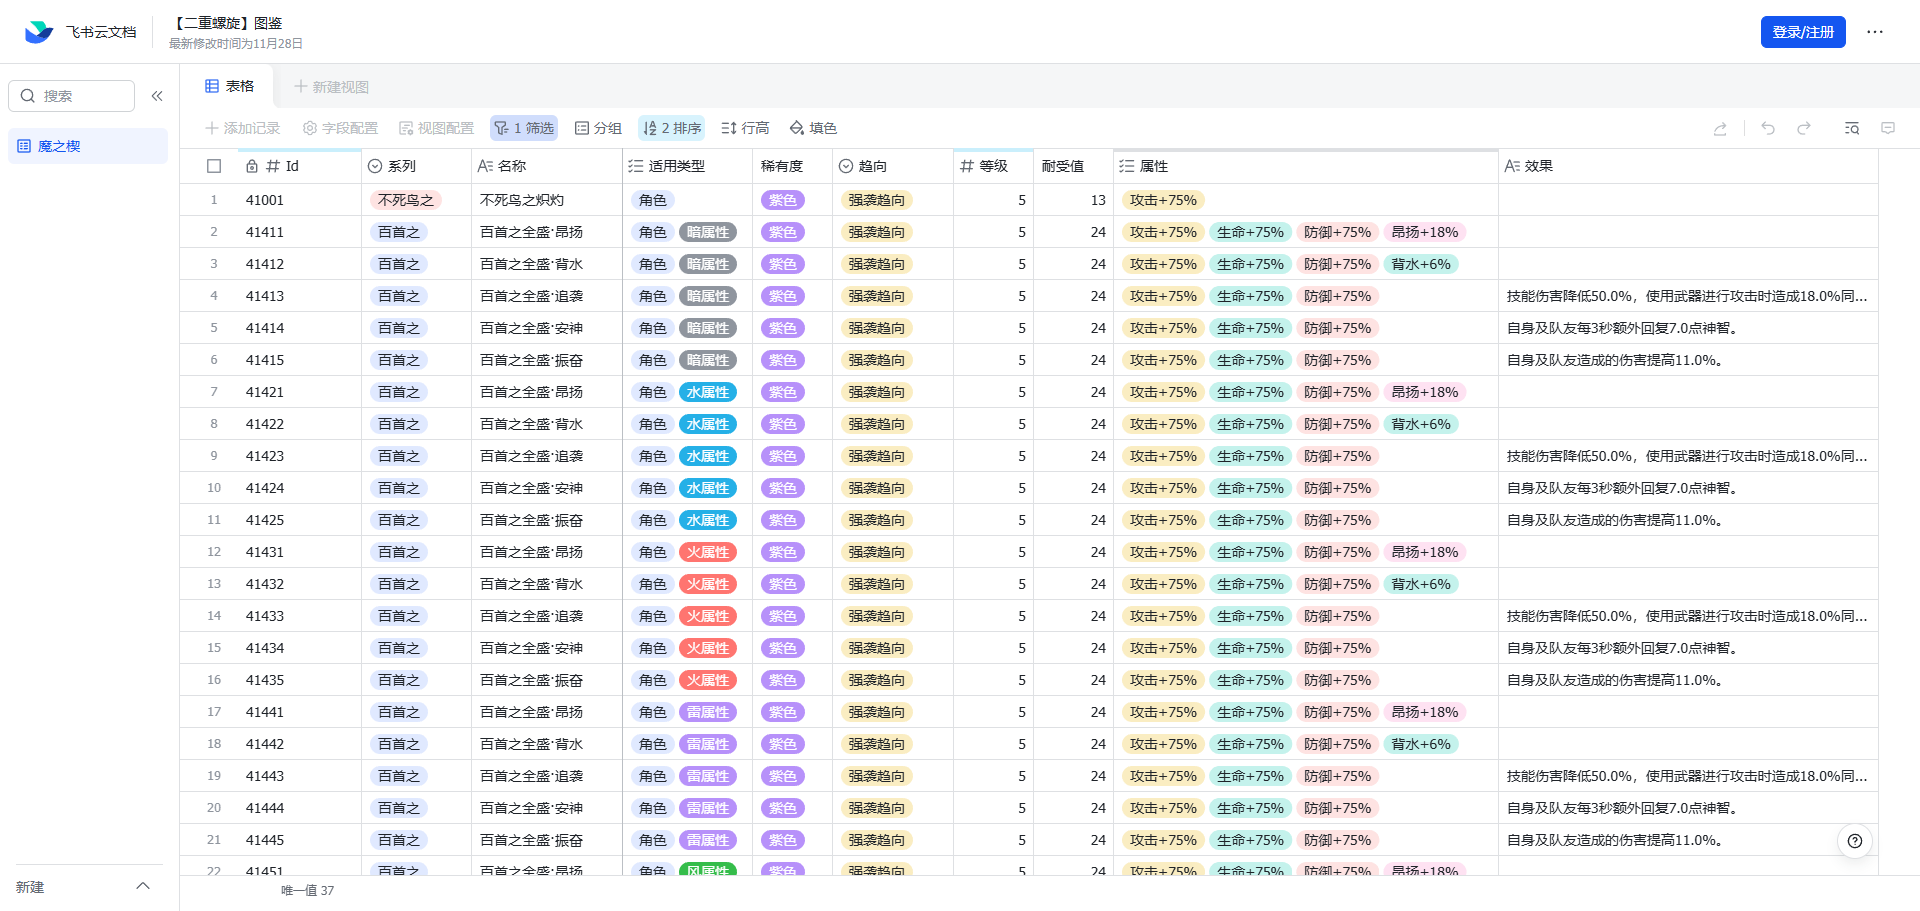
Task: Toggle the select-all checkbox in header
Action: [214, 166]
